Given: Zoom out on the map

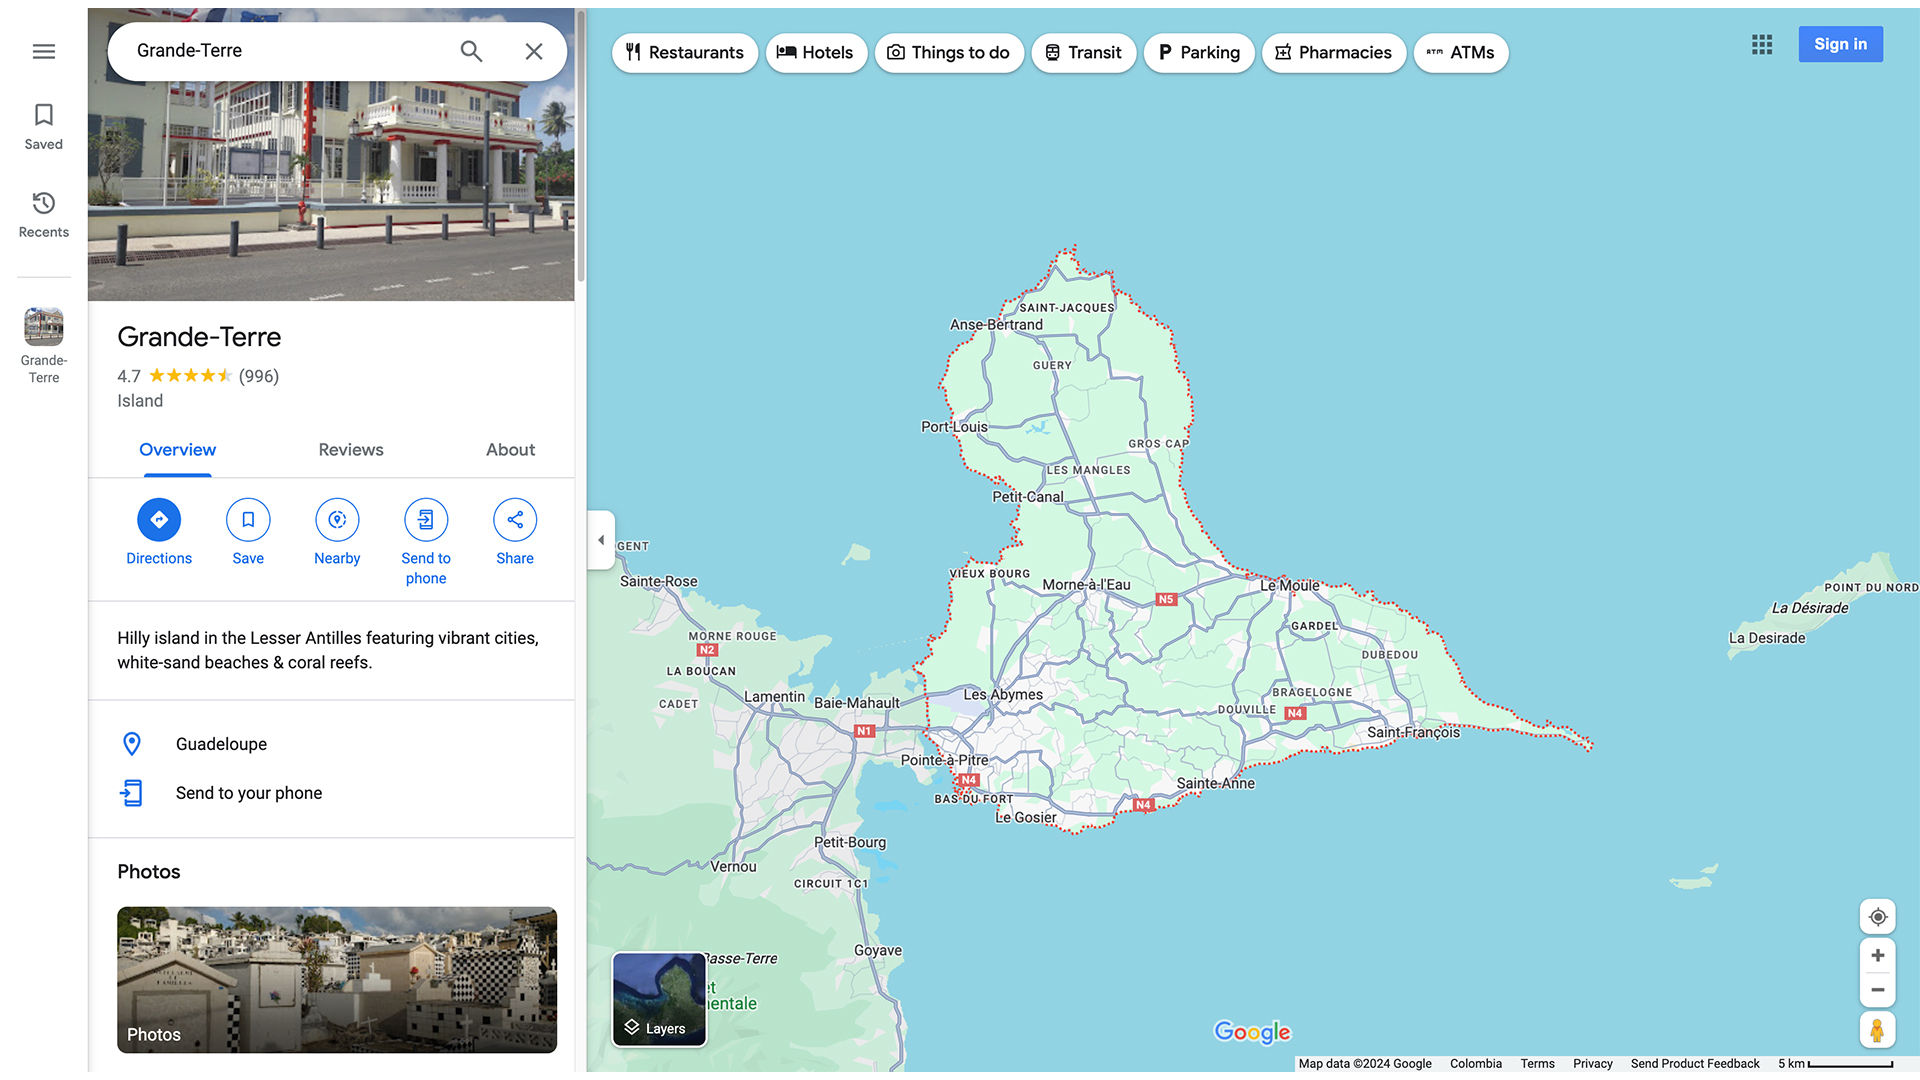Looking at the screenshot, I should [1877, 990].
